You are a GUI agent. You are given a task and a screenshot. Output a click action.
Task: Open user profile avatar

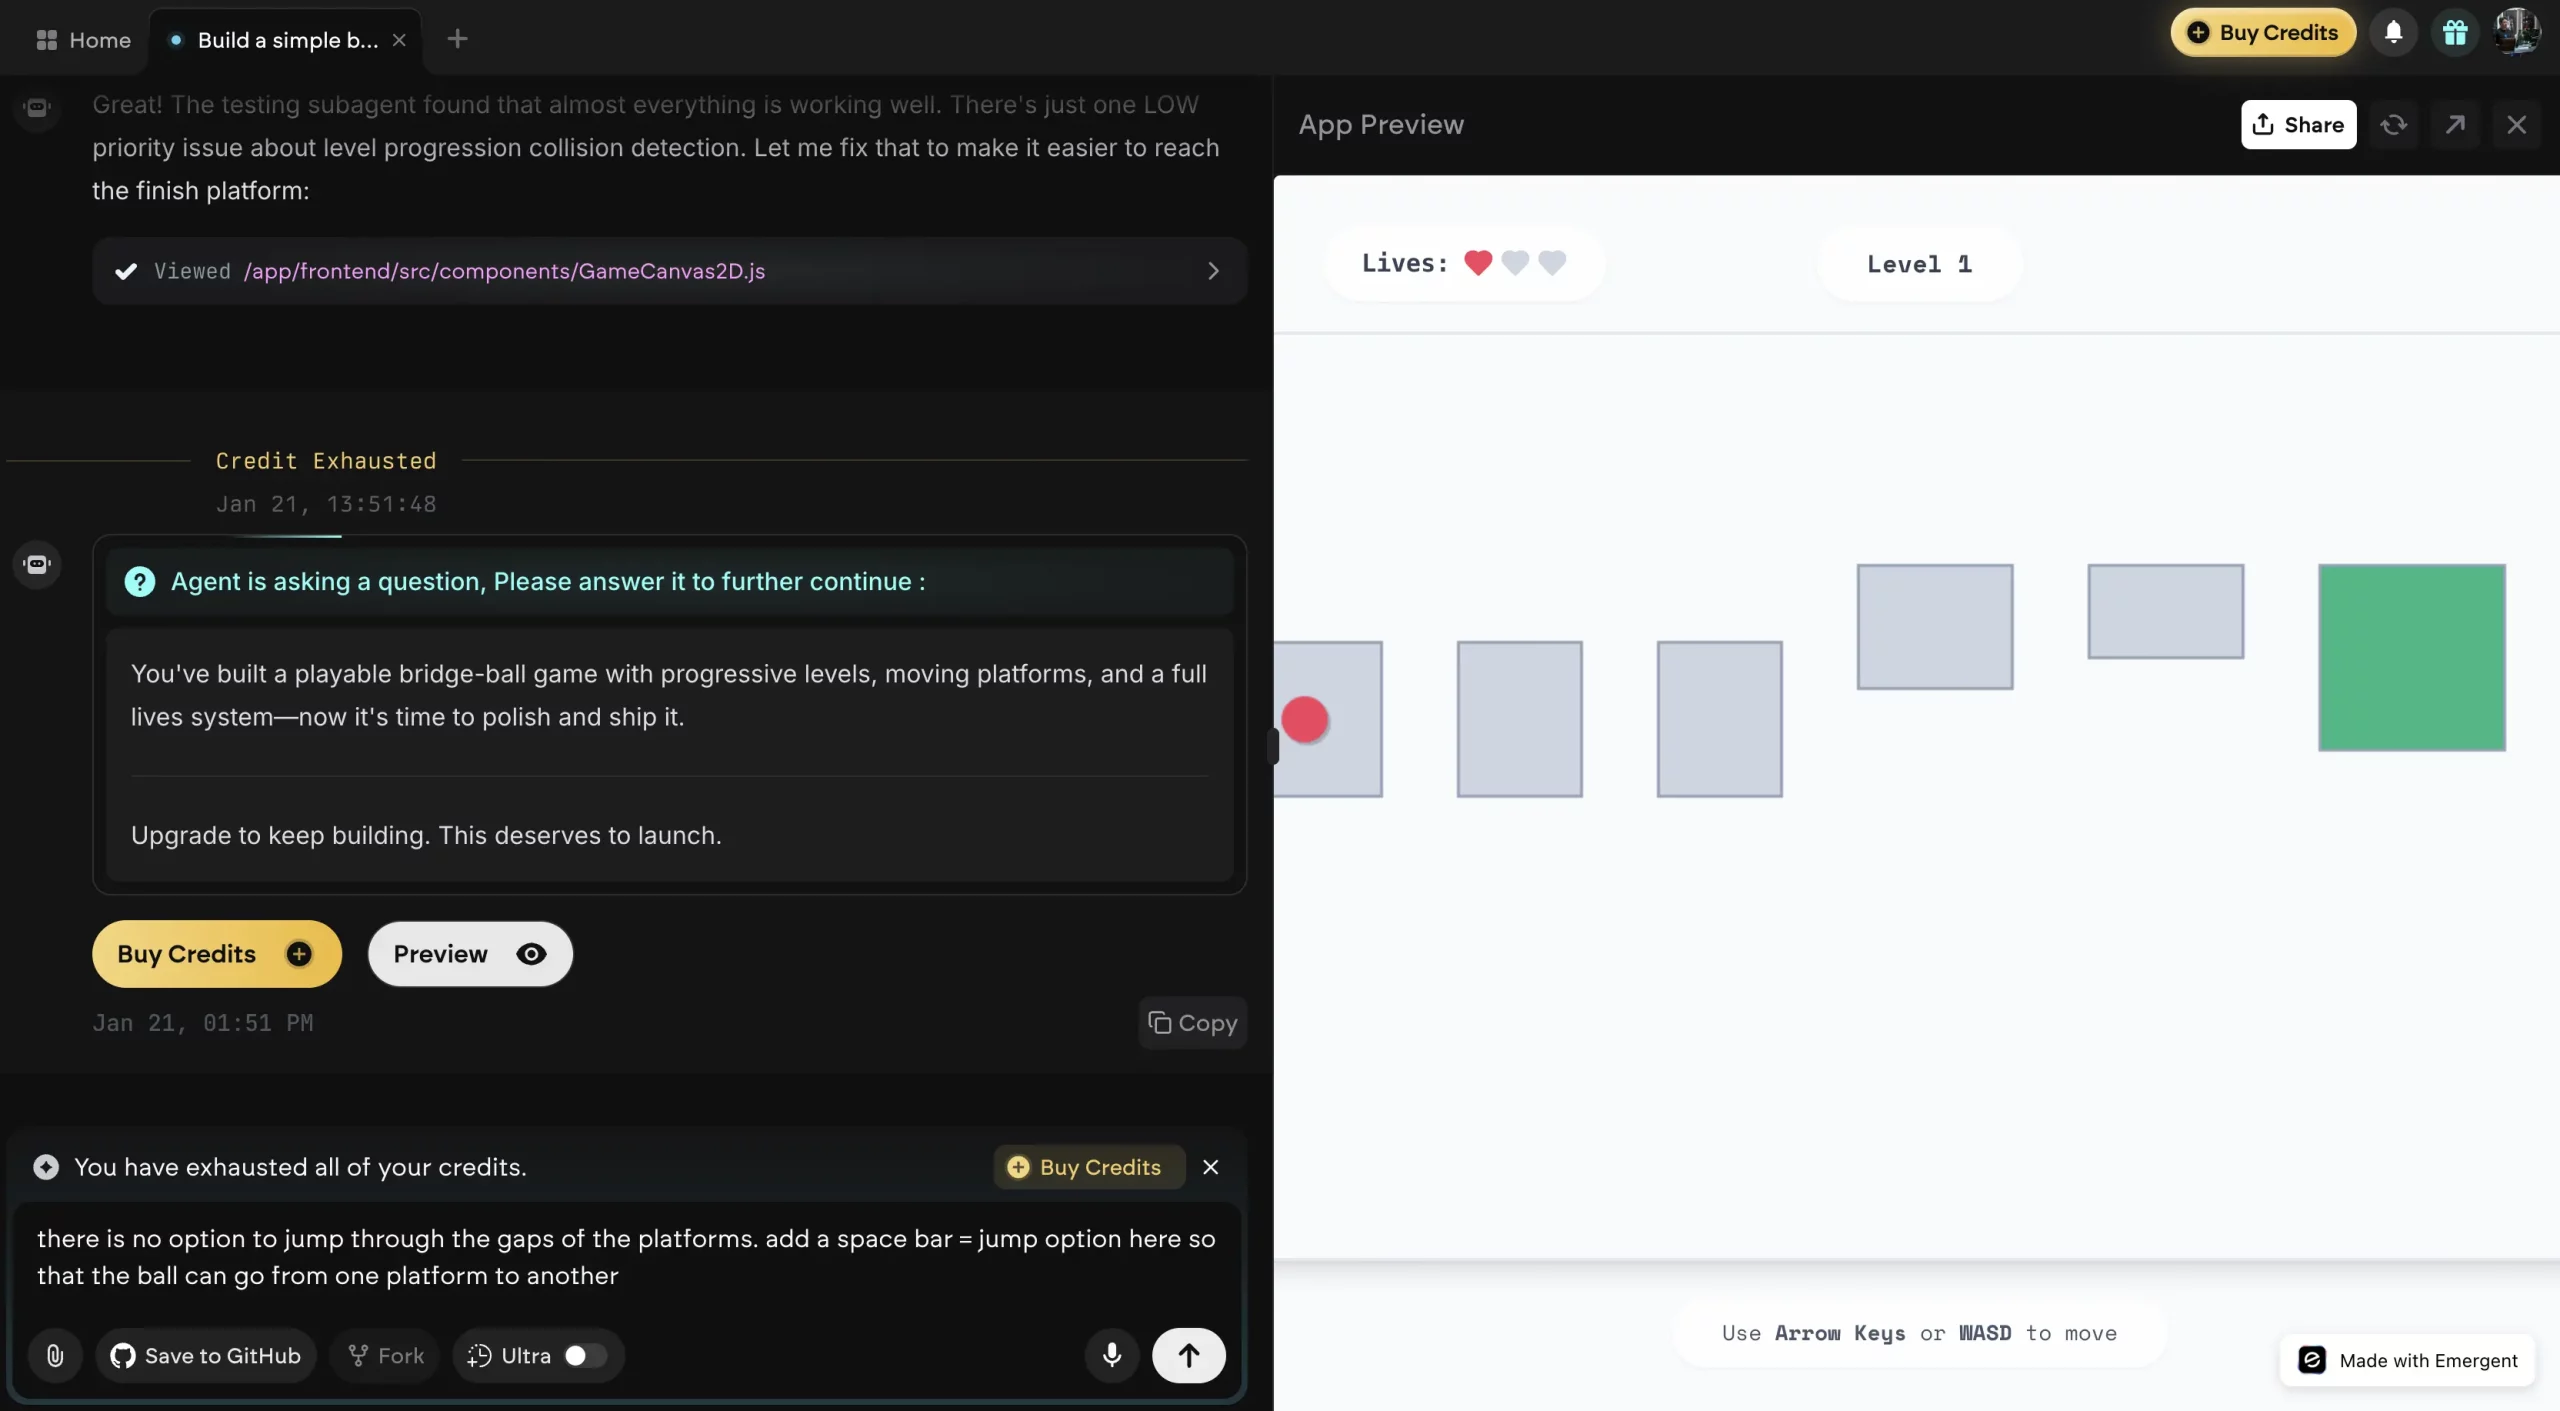[2516, 33]
